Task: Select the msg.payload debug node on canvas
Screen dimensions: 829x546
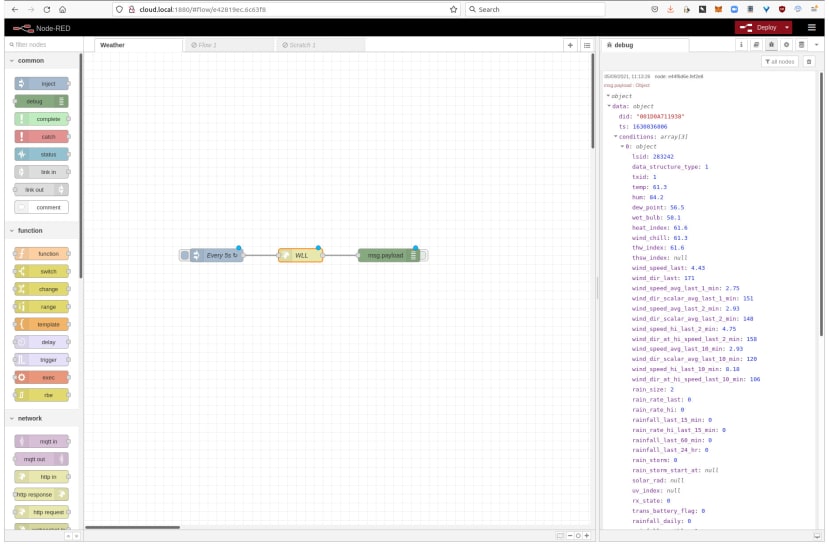Action: [389, 255]
